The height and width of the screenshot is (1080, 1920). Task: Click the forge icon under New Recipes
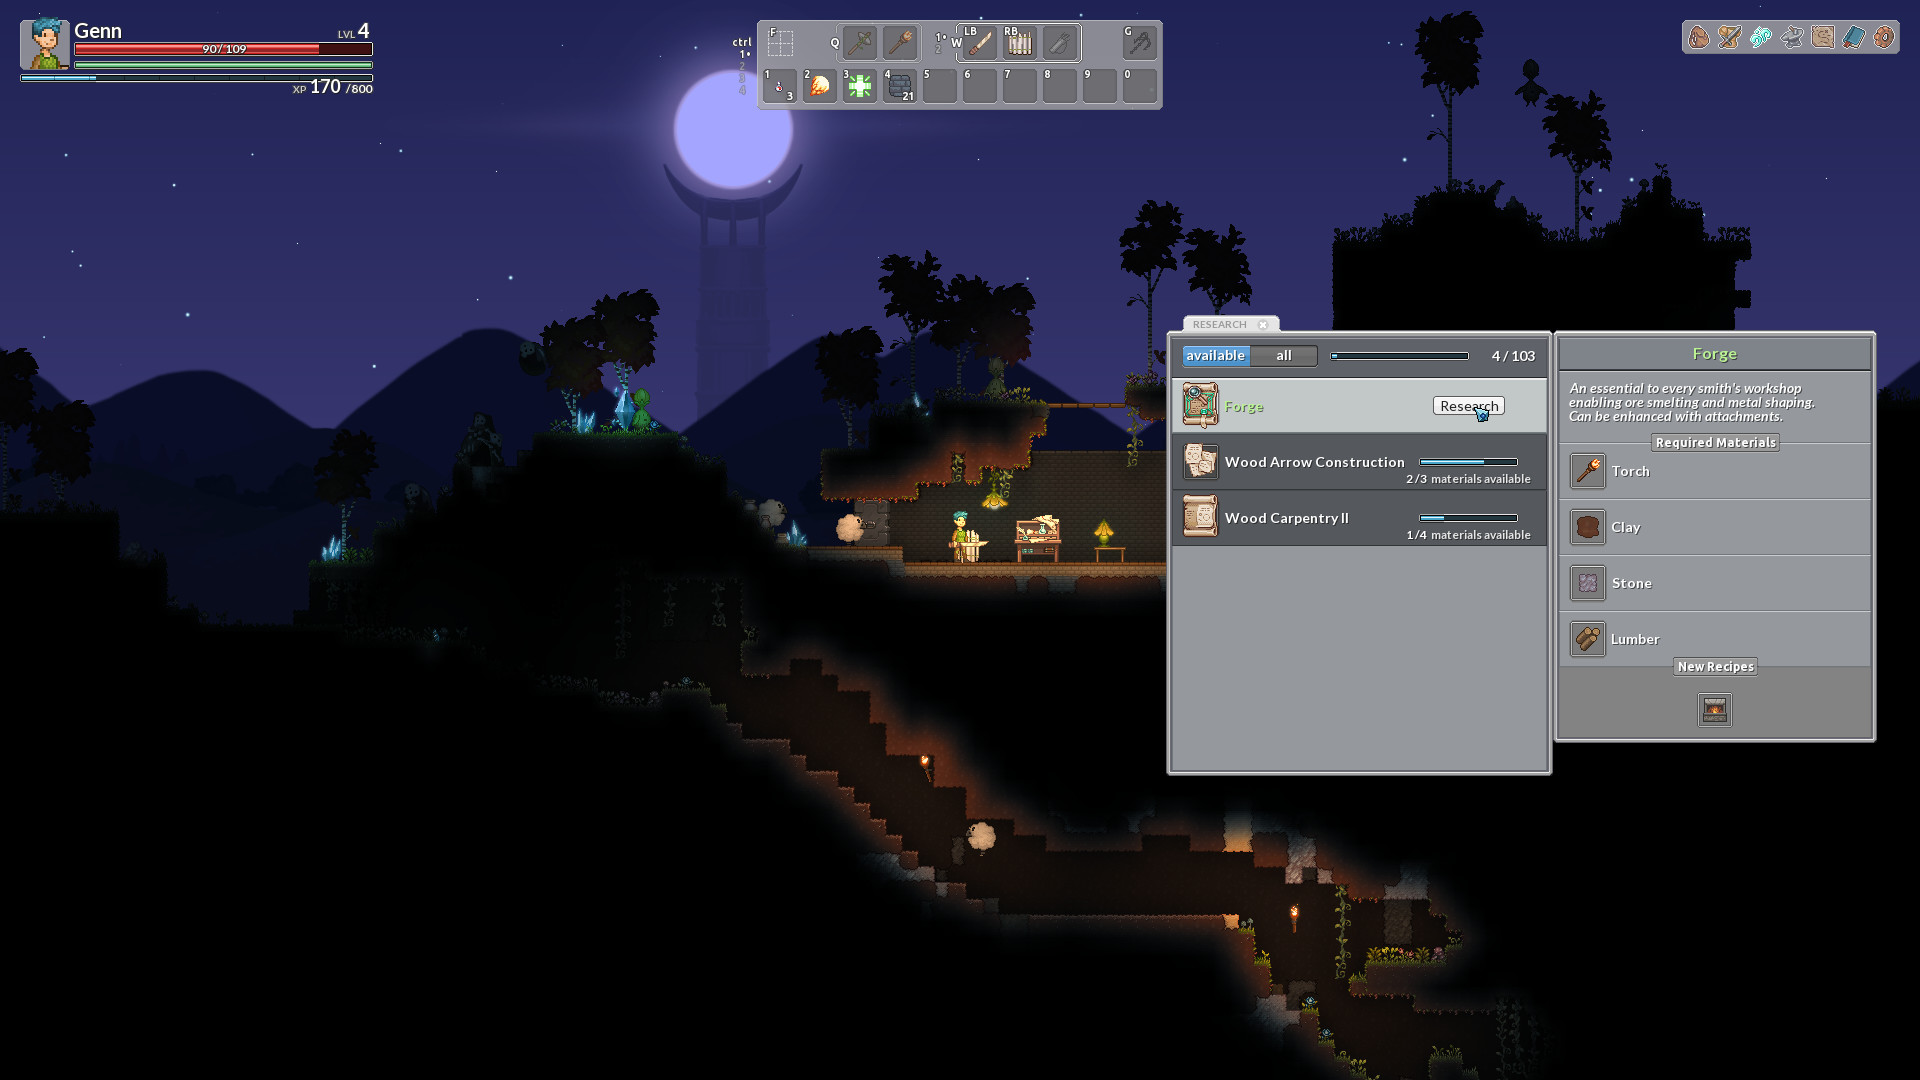pos(1714,709)
